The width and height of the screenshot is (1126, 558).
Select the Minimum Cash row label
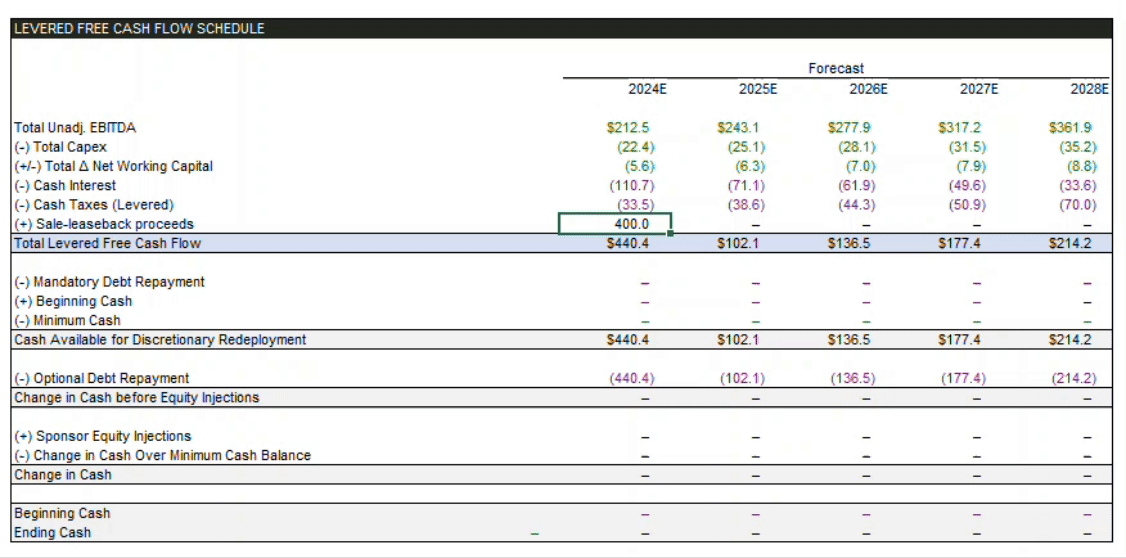[x=67, y=321]
